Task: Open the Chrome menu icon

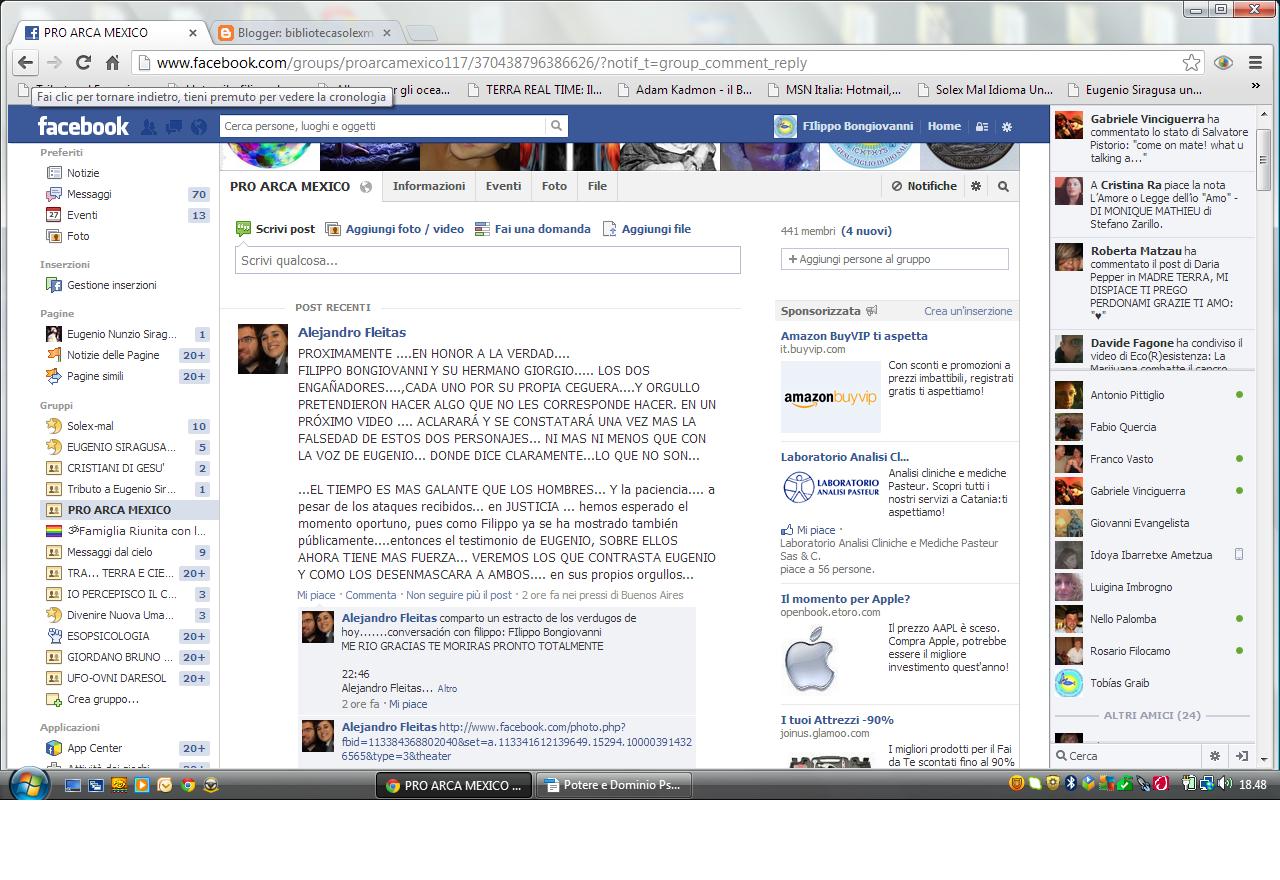Action: (x=1255, y=62)
